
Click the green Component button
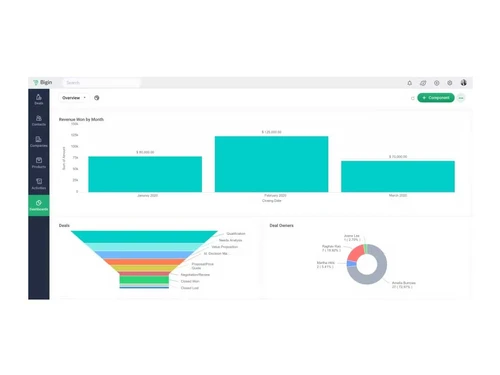(436, 98)
